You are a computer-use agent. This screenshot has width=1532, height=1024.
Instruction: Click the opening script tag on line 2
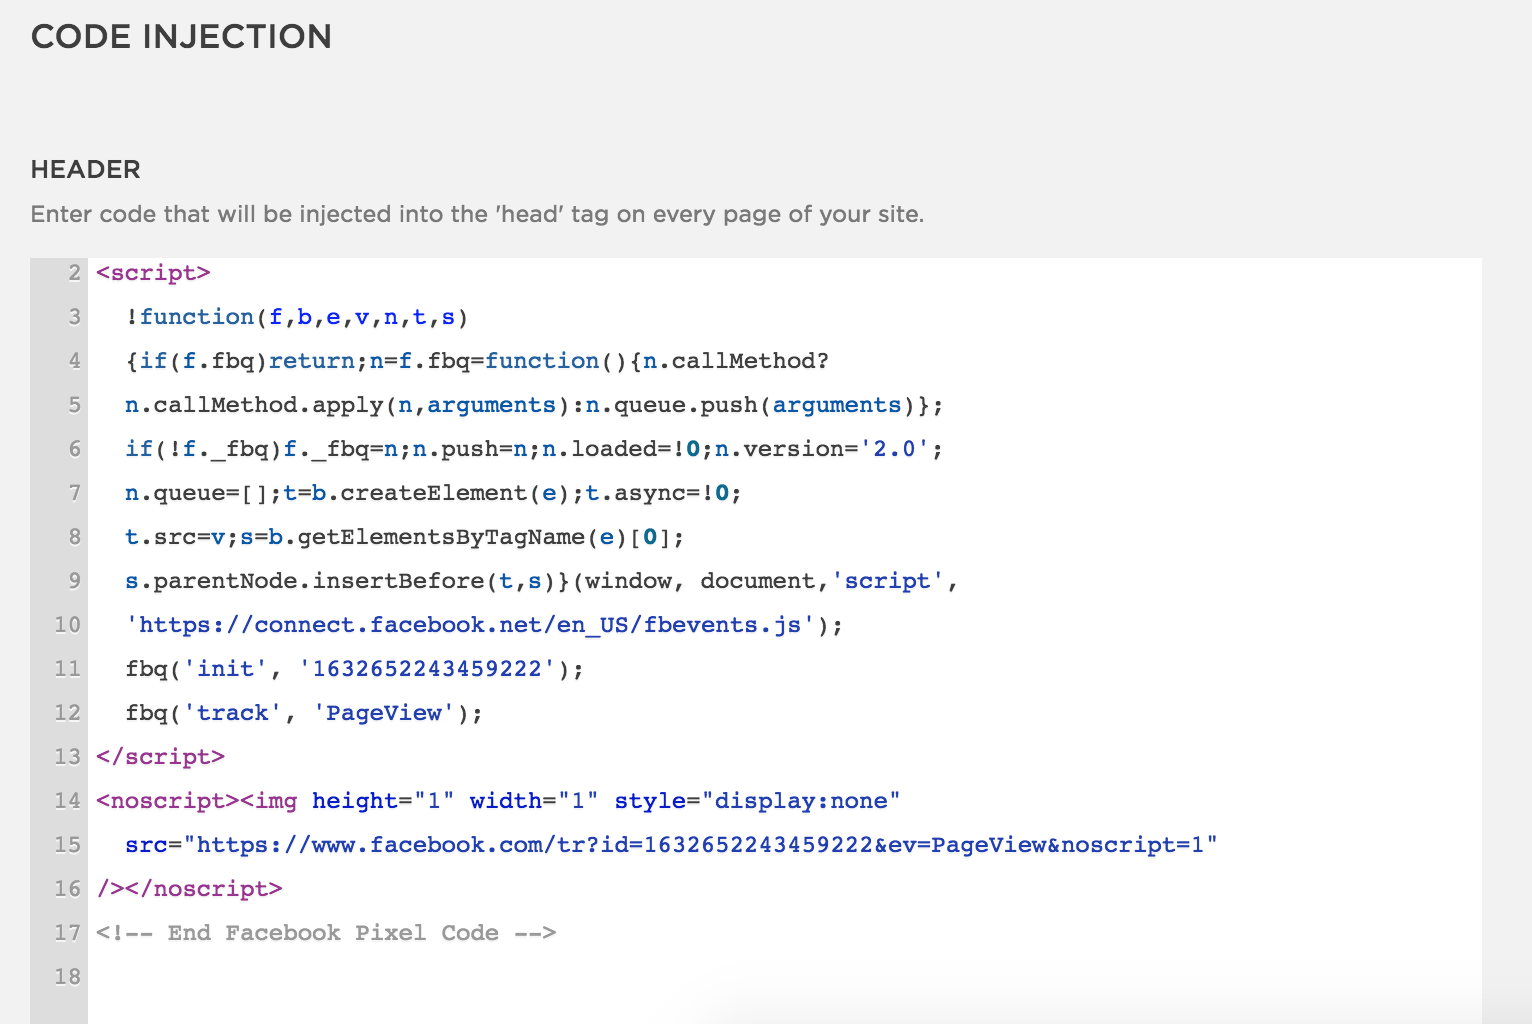(x=153, y=273)
